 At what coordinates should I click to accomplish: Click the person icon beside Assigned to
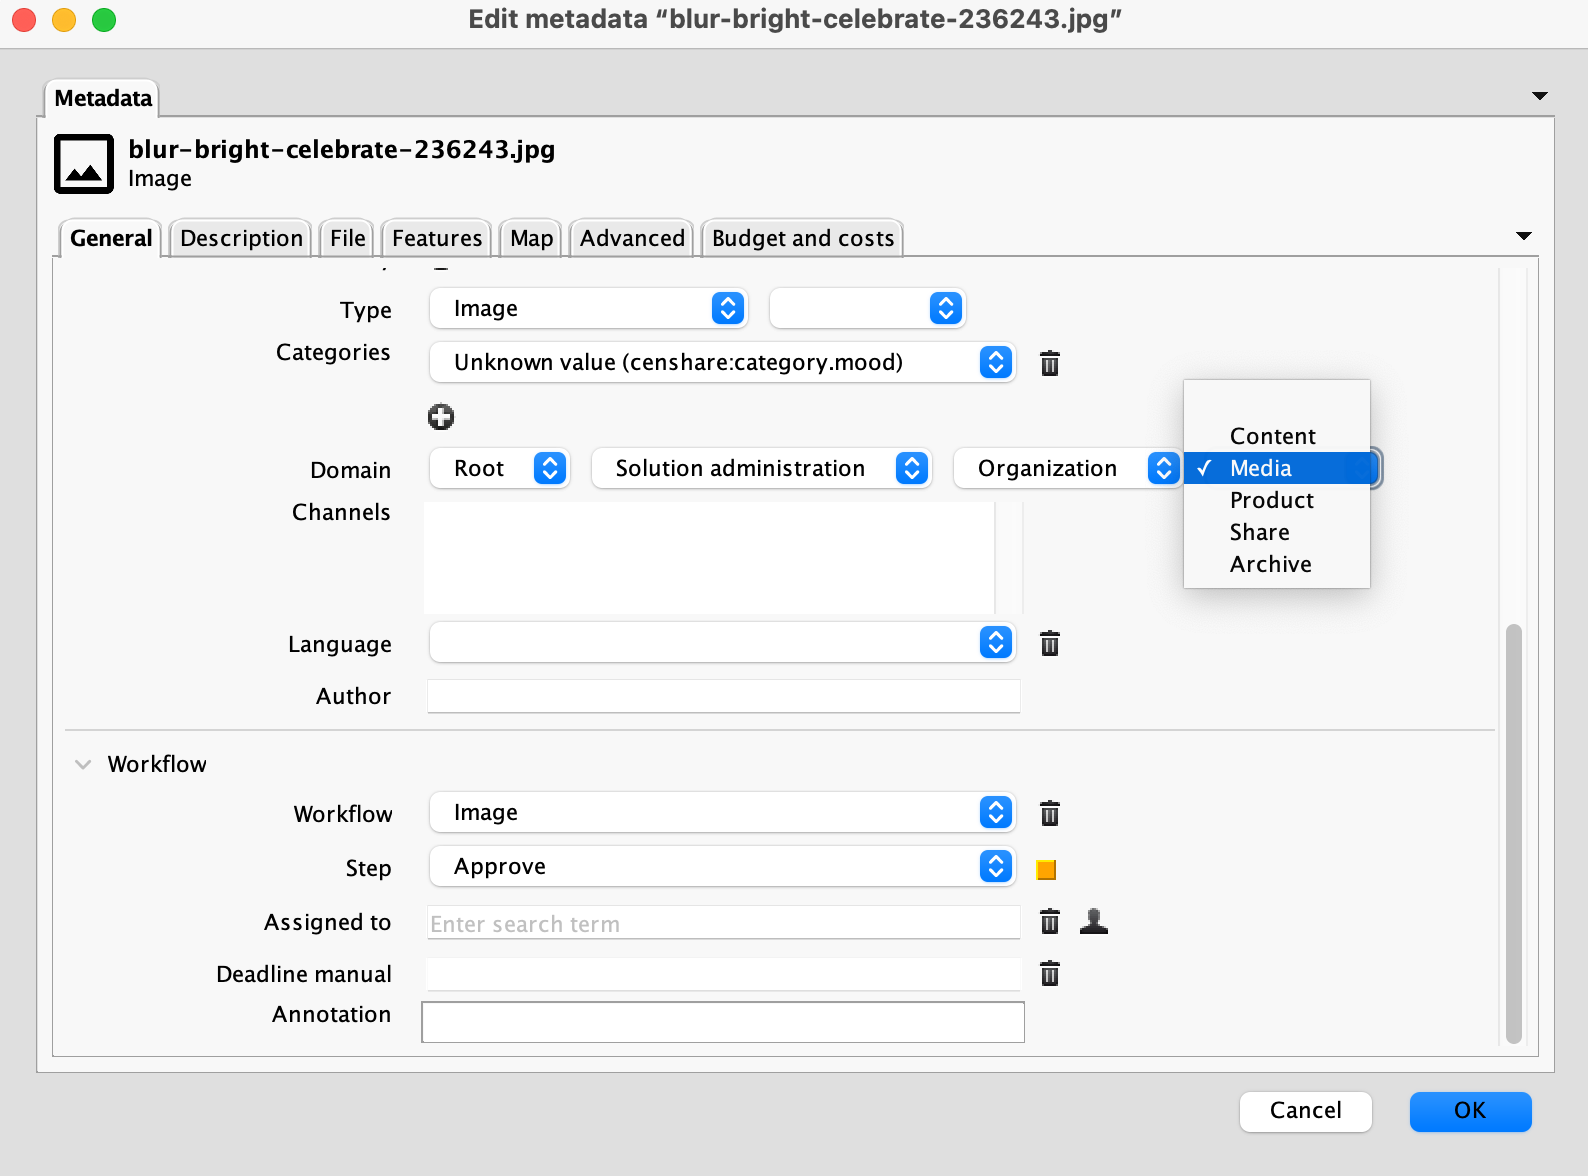pyautogui.click(x=1094, y=921)
